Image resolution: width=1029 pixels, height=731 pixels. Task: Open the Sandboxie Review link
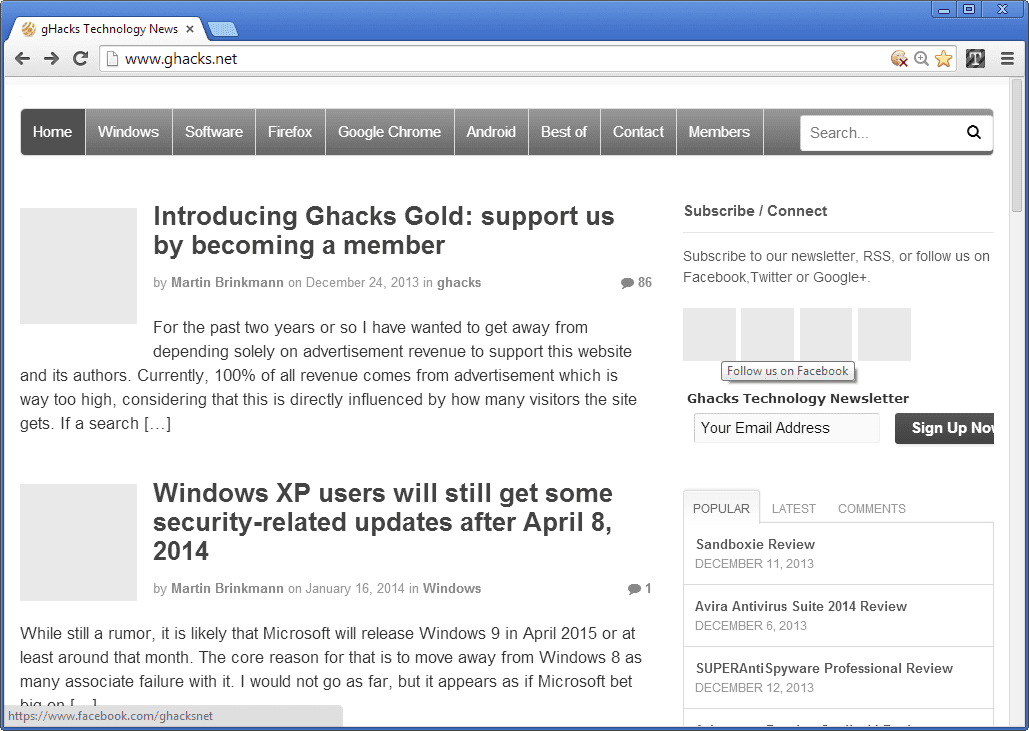755,545
